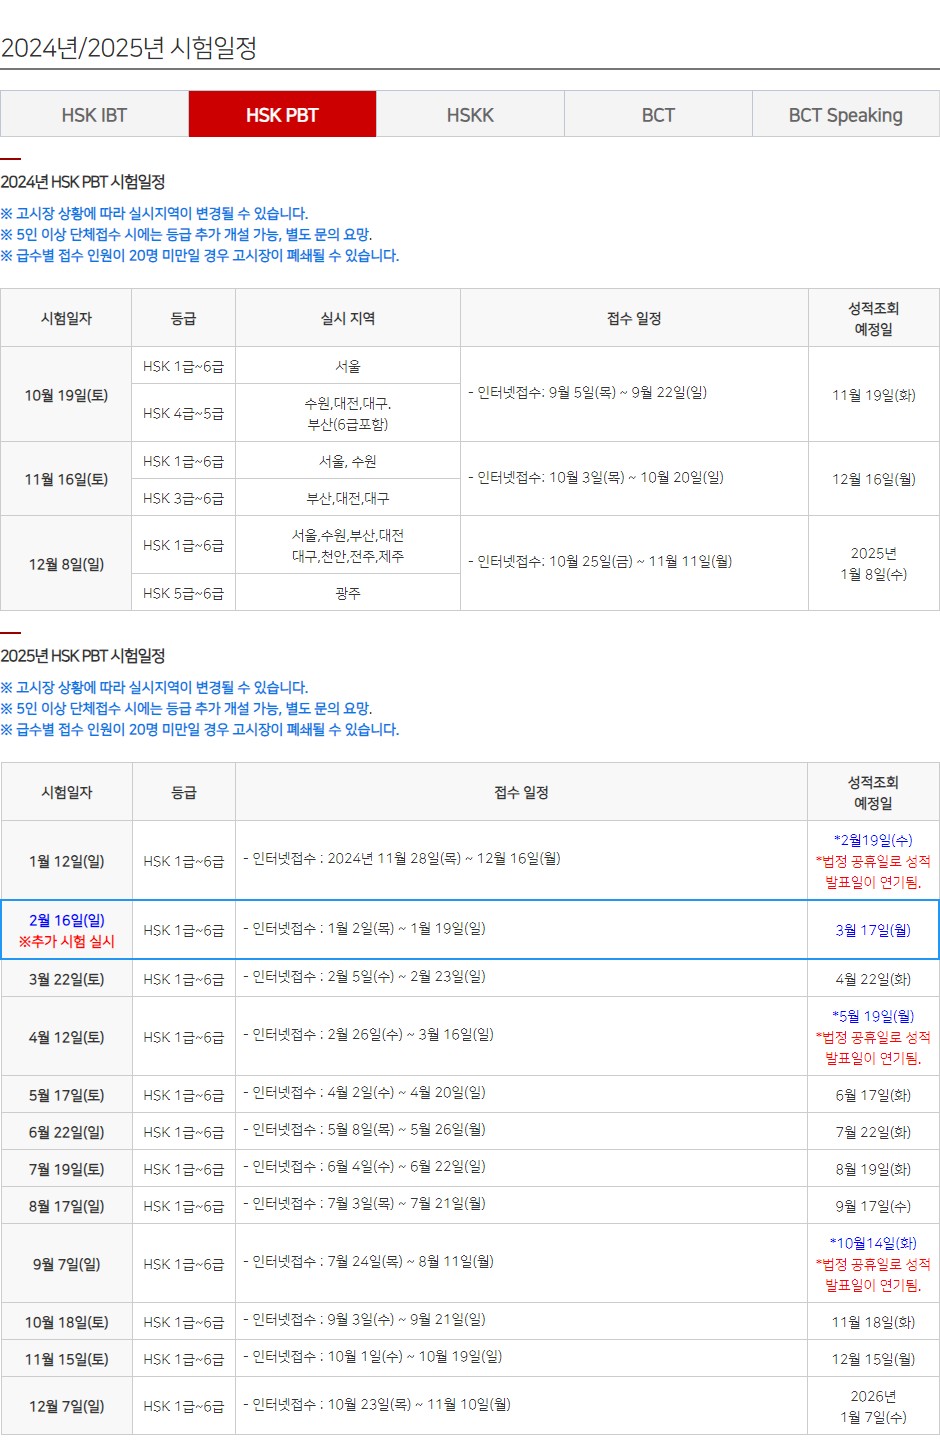Open the HSKK tab

tap(470, 114)
